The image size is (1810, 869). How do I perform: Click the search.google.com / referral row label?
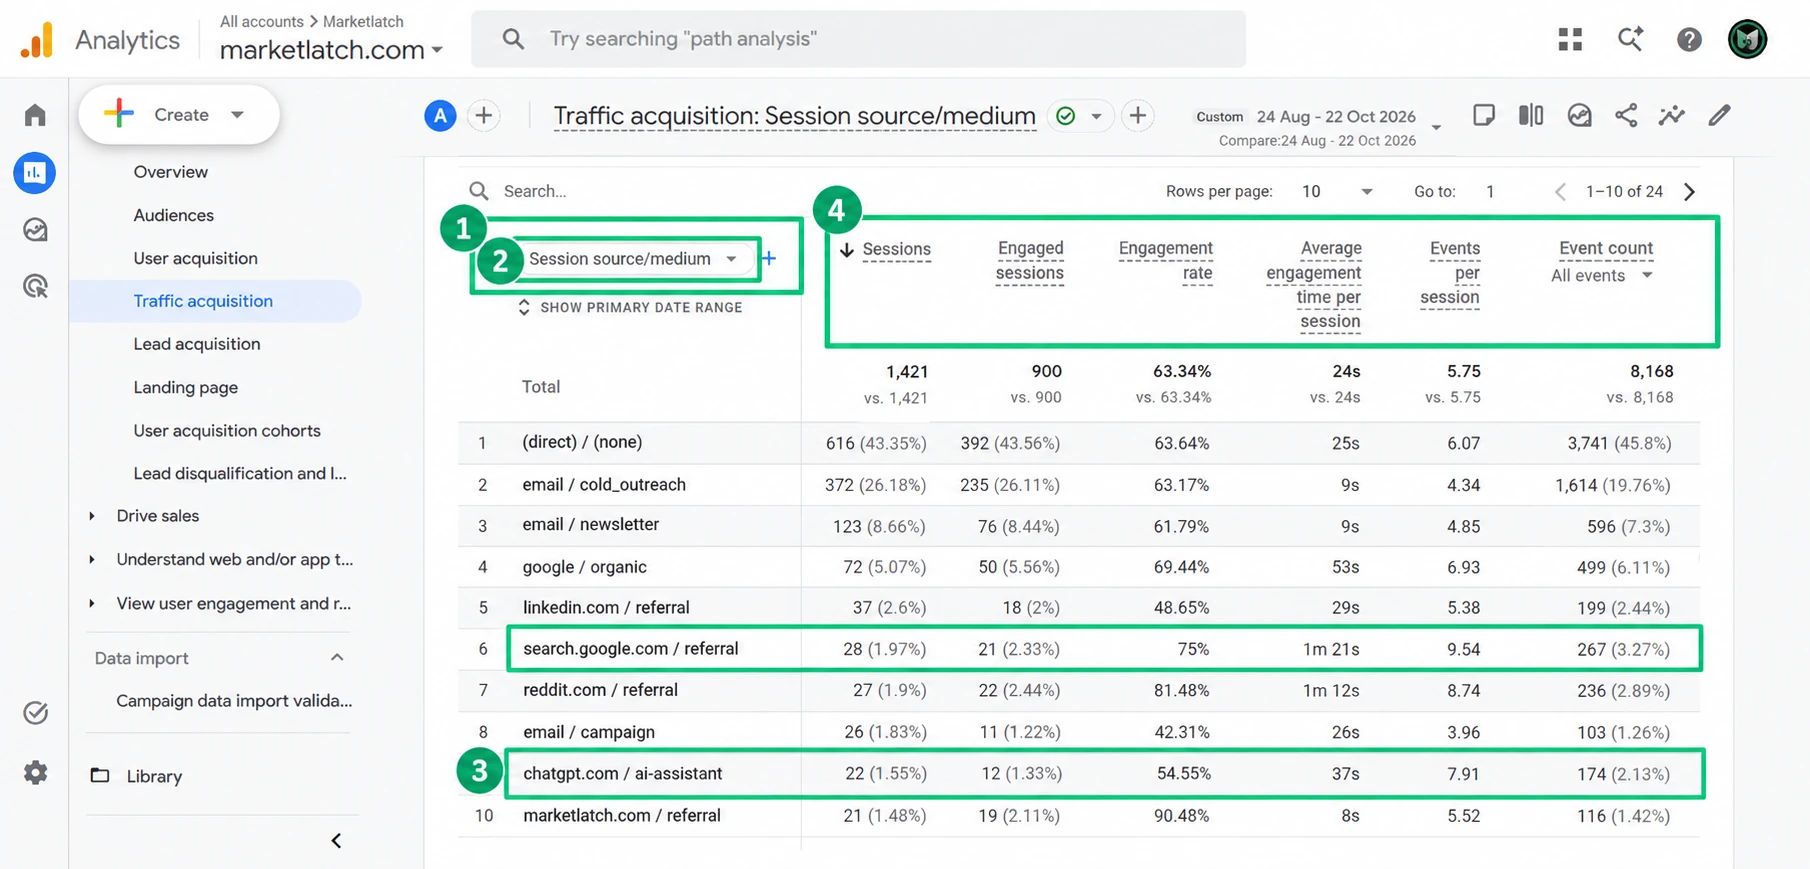click(630, 648)
